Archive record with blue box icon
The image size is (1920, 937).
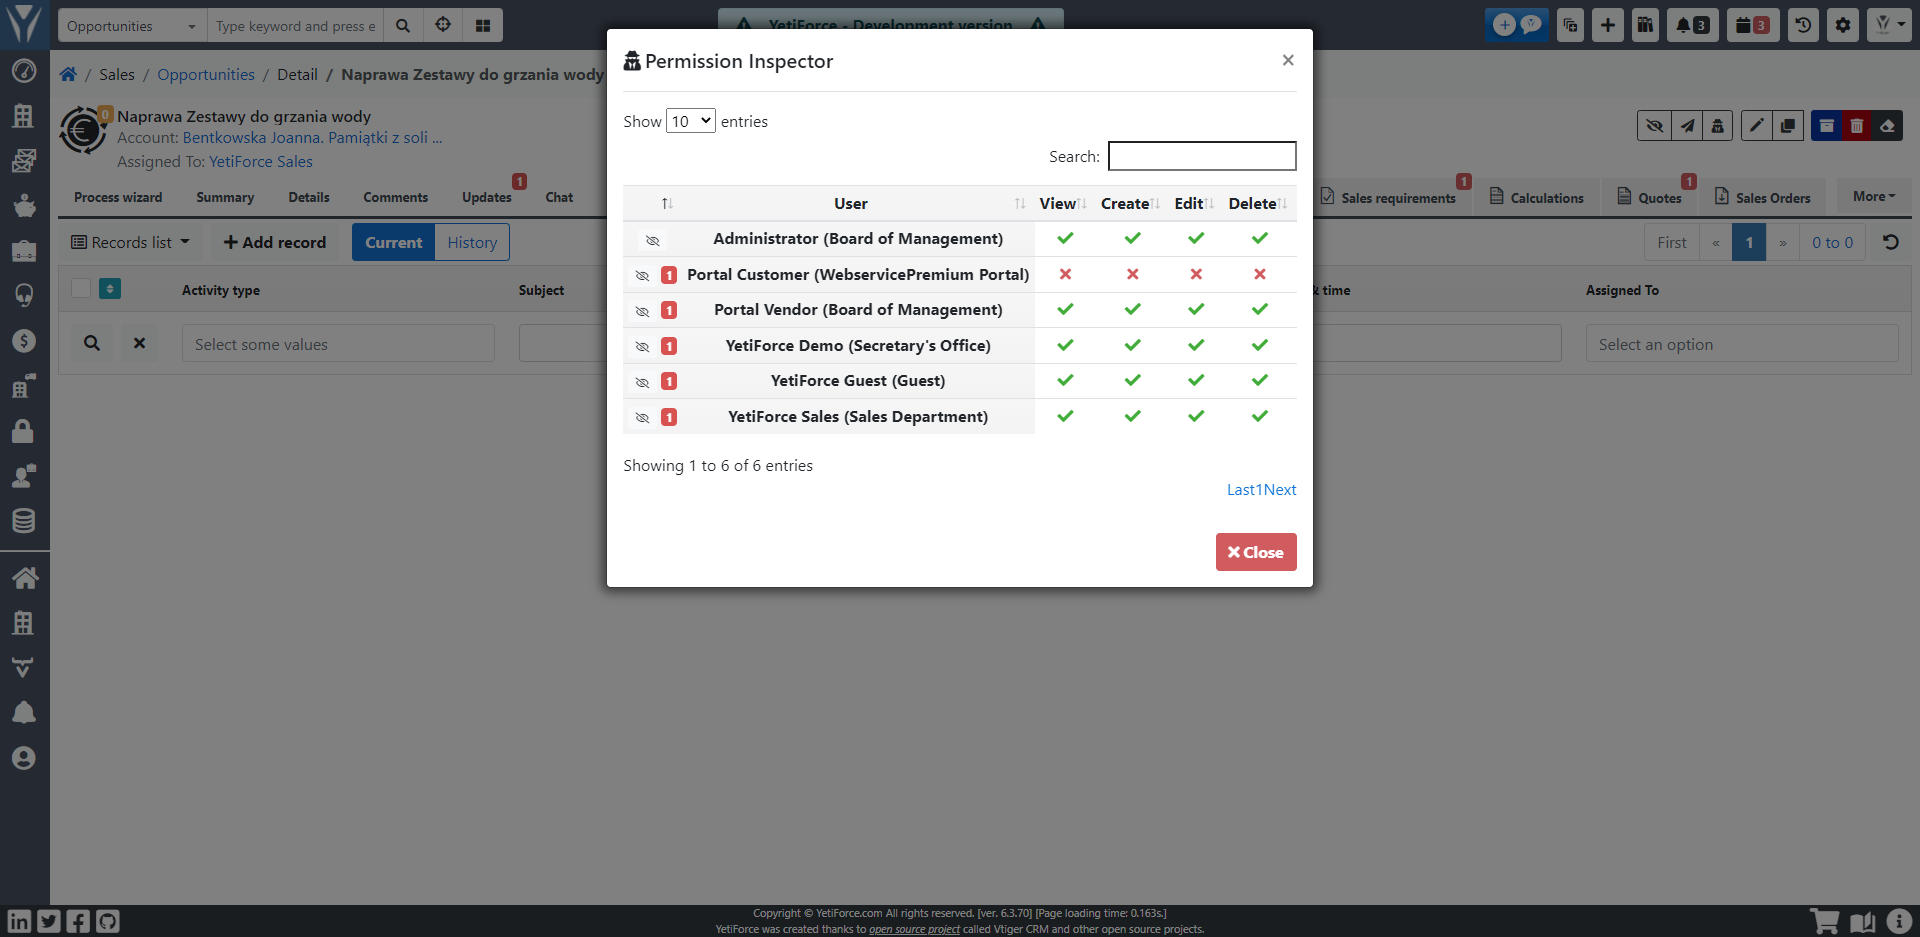(1826, 125)
